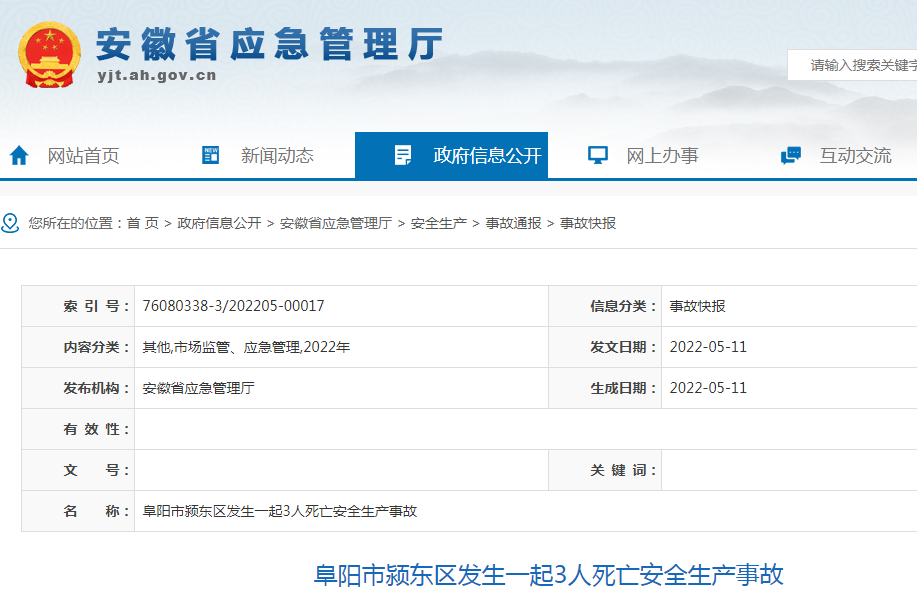Open the 网站首页 navigation tab

coord(84,155)
